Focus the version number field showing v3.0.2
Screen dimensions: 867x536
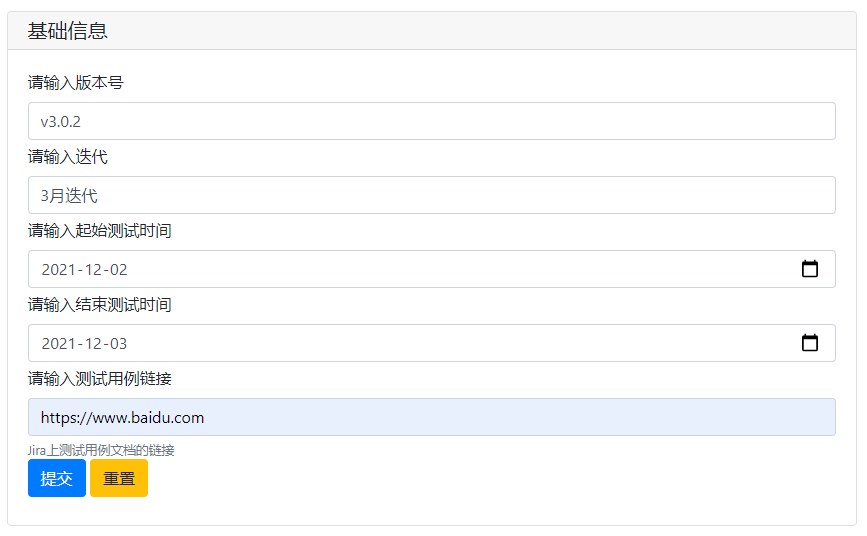tap(431, 121)
